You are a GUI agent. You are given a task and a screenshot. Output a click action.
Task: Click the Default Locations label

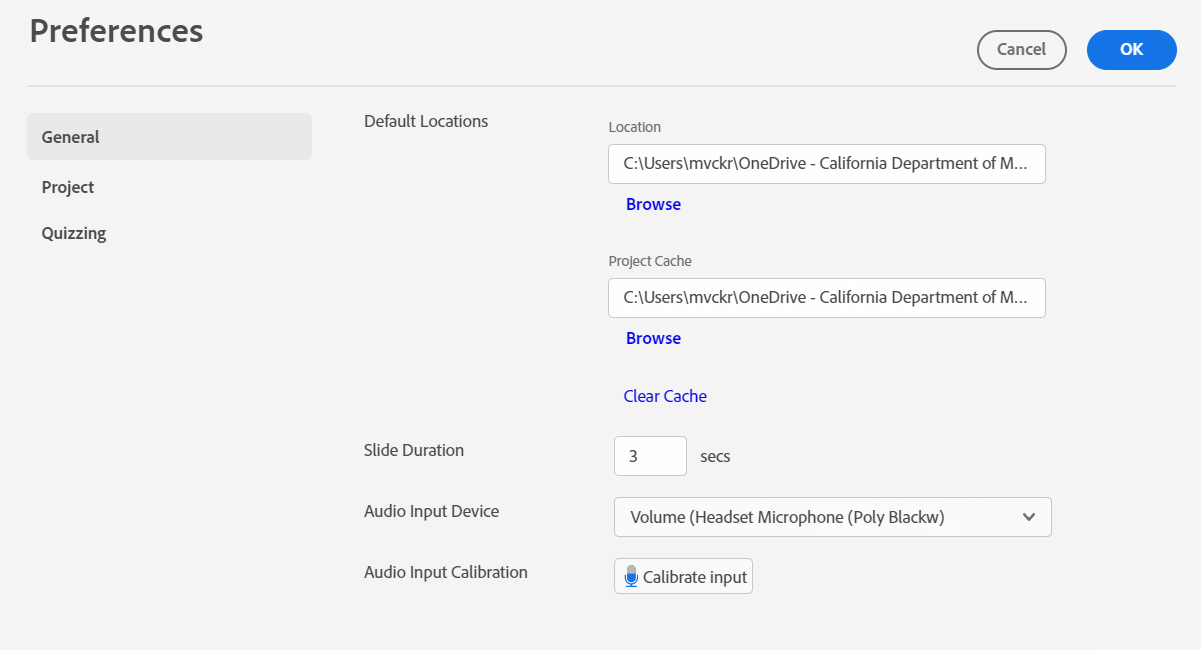(426, 121)
